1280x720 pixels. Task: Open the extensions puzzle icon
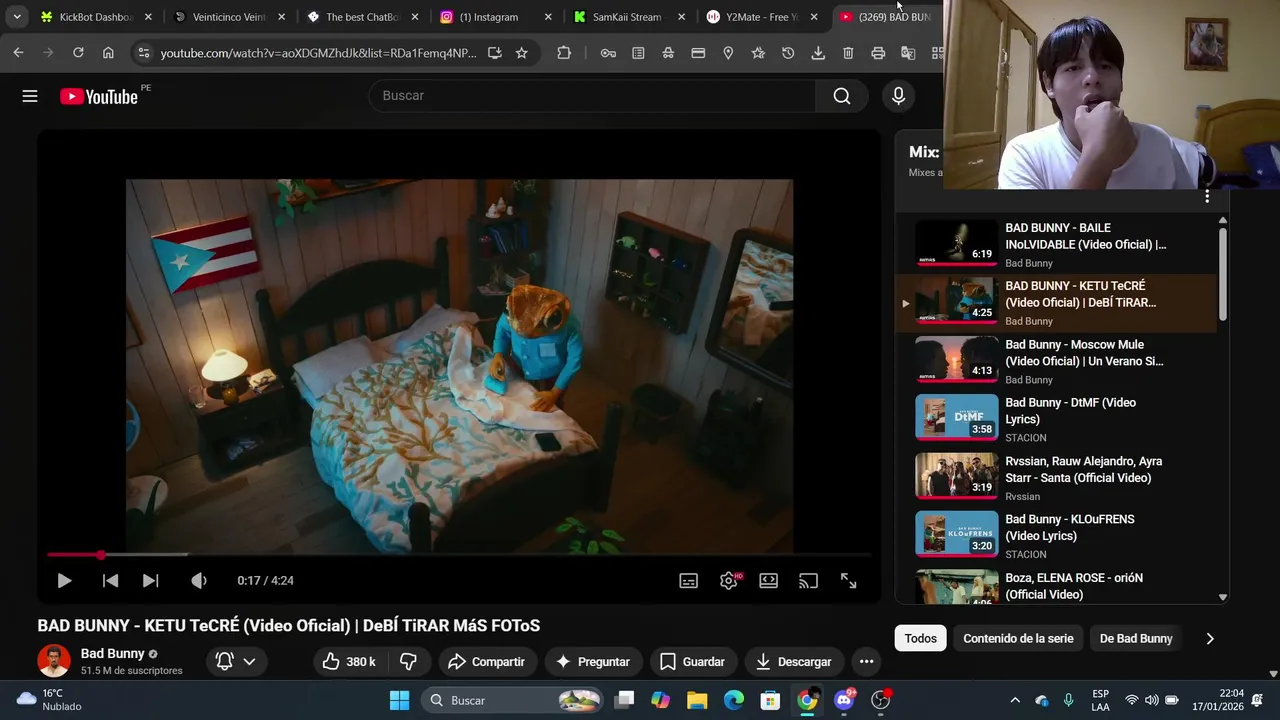pos(564,53)
